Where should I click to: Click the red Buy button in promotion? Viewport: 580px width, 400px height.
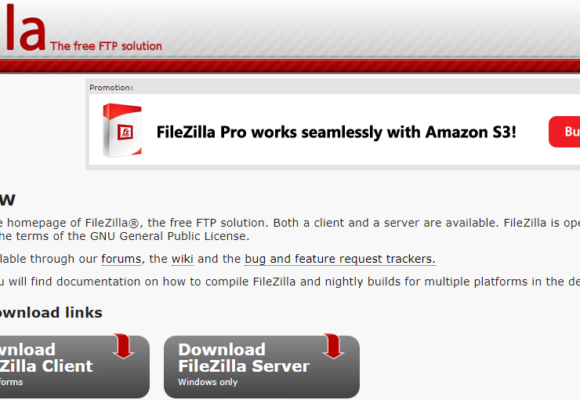pyautogui.click(x=564, y=132)
